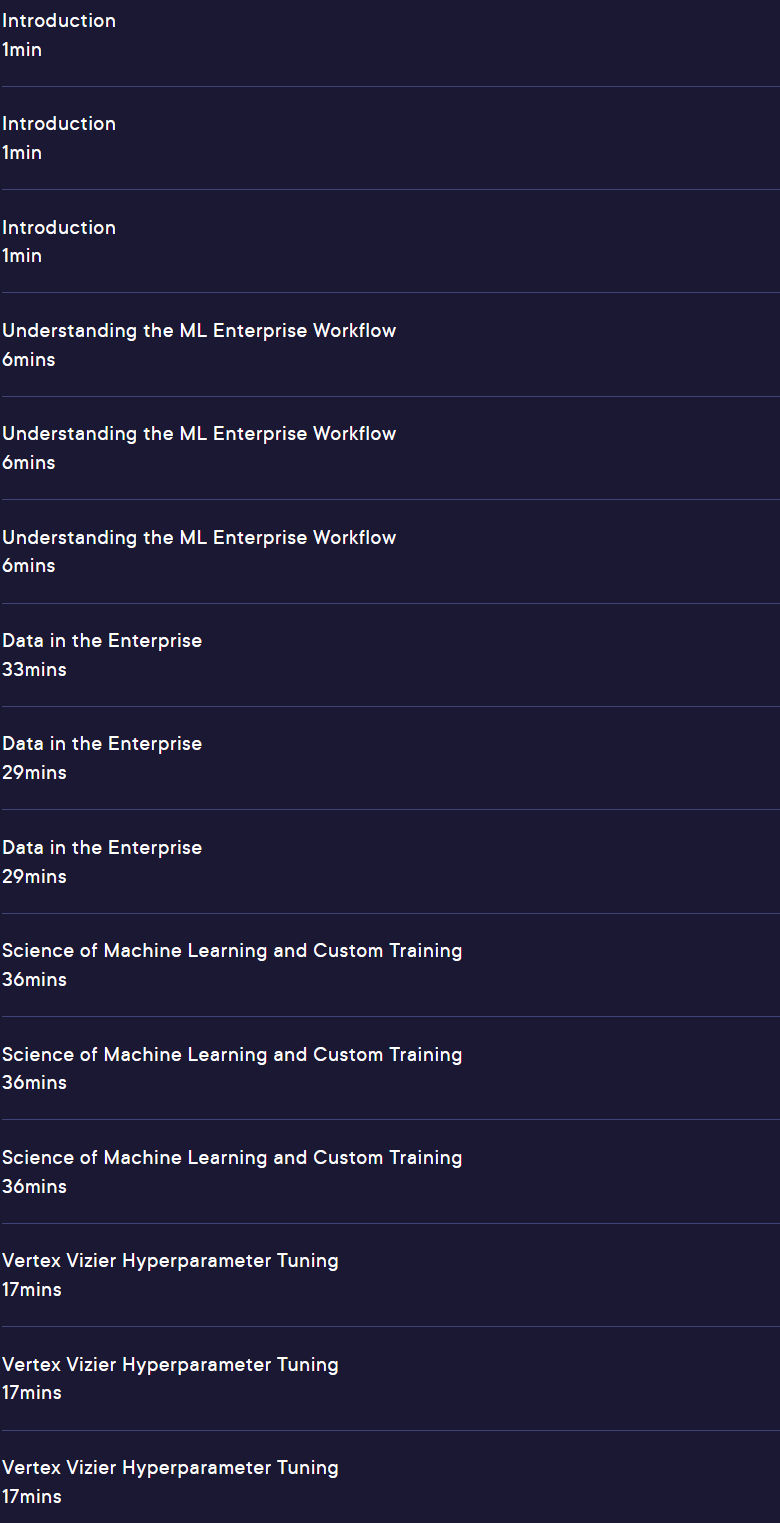This screenshot has height=1523, width=780.
Task: Open first Data in the Enterprise 29mins entry
Action: point(102,744)
